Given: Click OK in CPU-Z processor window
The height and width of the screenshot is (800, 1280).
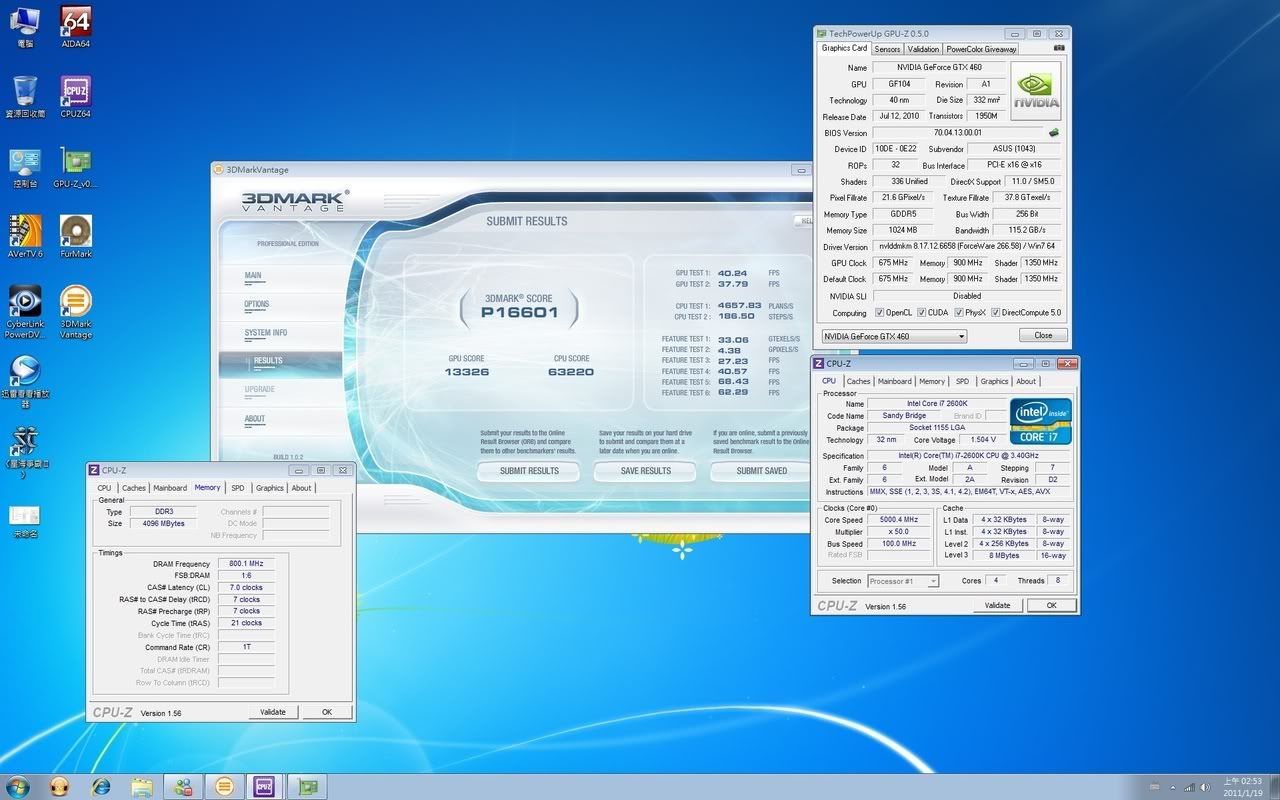Looking at the screenshot, I should coord(1051,605).
